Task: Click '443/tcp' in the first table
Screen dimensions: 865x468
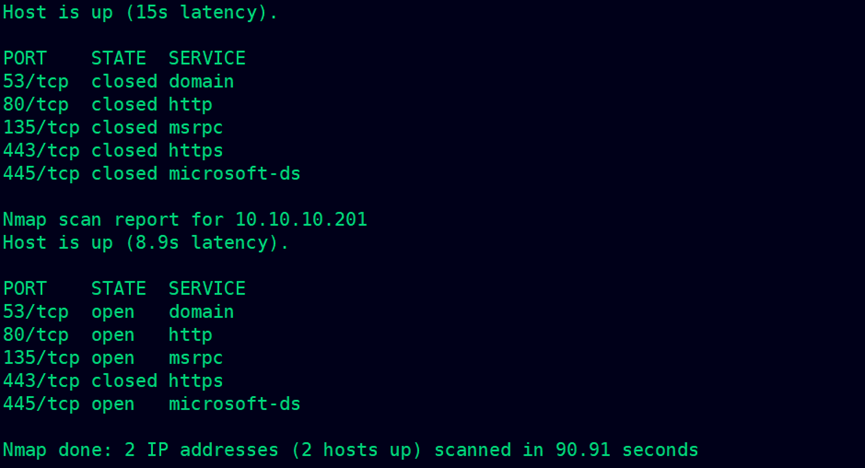Action: pyautogui.click(x=41, y=150)
